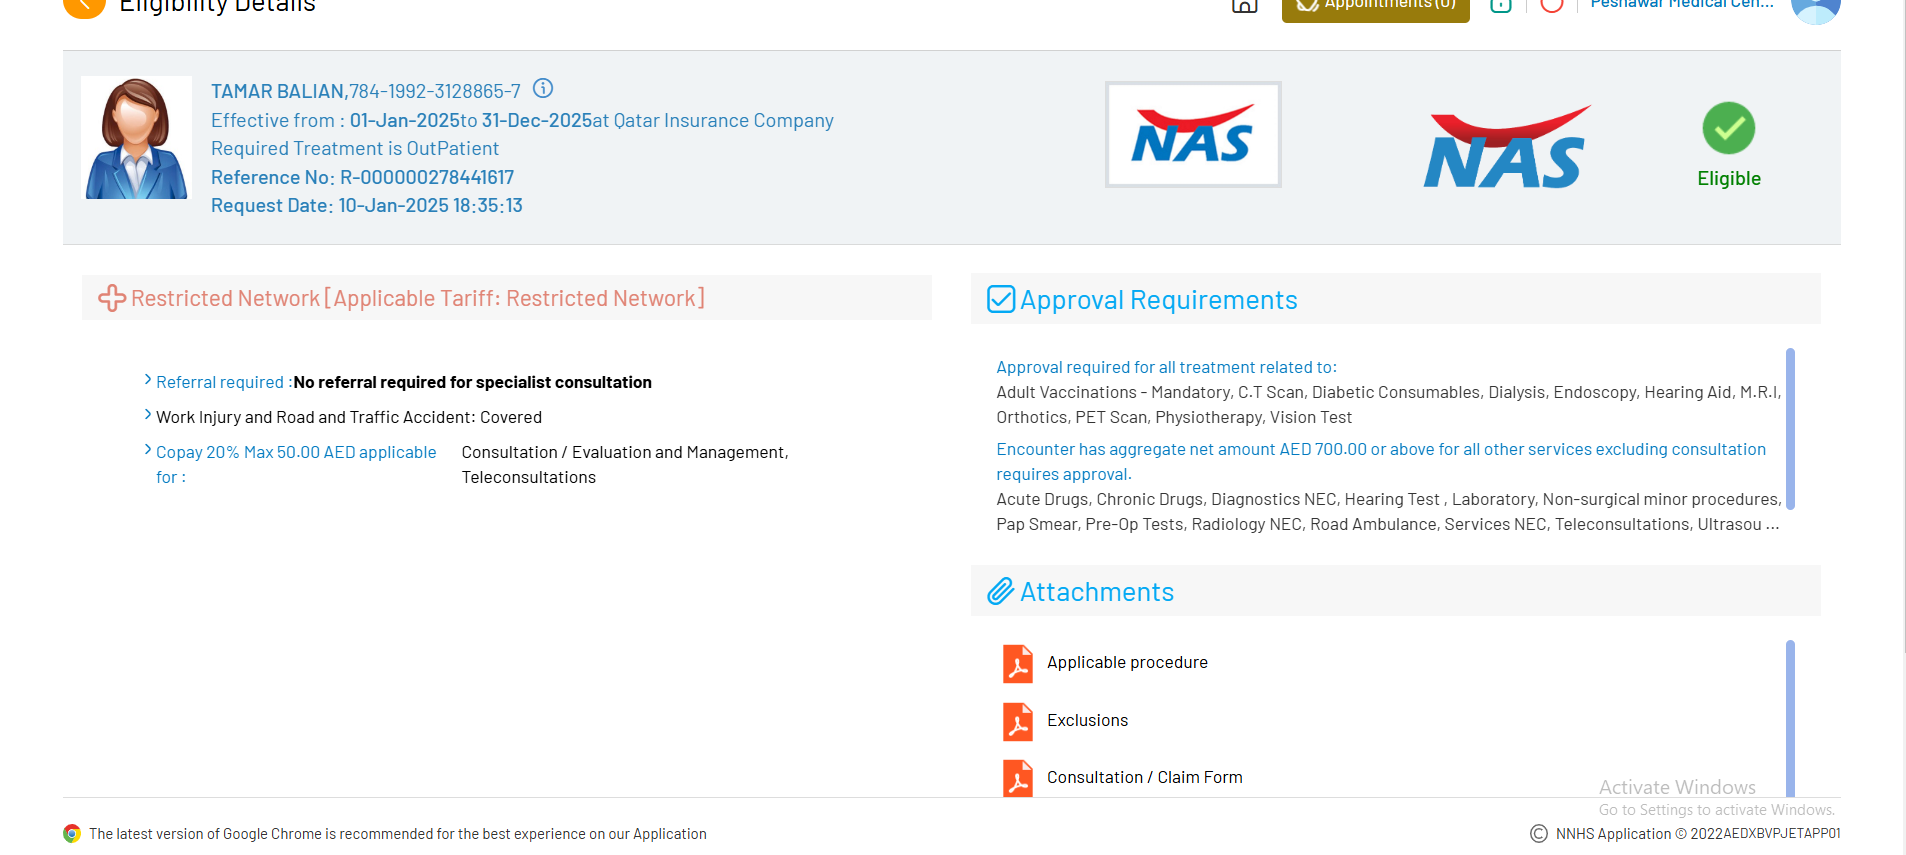Show member info icon beside 784-1992-3128865-7
Screen dimensions: 1906x855
click(x=543, y=89)
